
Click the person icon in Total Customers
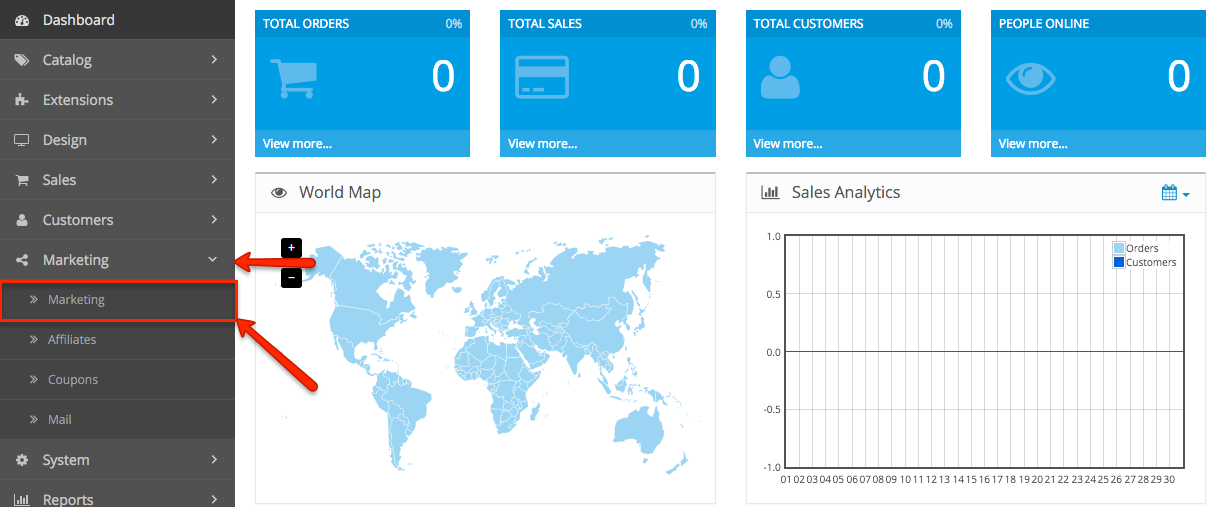coord(780,77)
